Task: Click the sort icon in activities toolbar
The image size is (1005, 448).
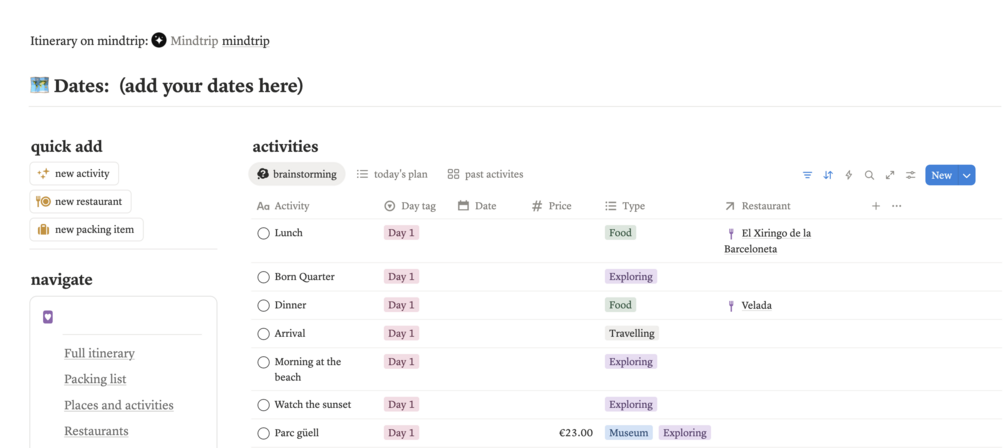Action: pyautogui.click(x=828, y=175)
